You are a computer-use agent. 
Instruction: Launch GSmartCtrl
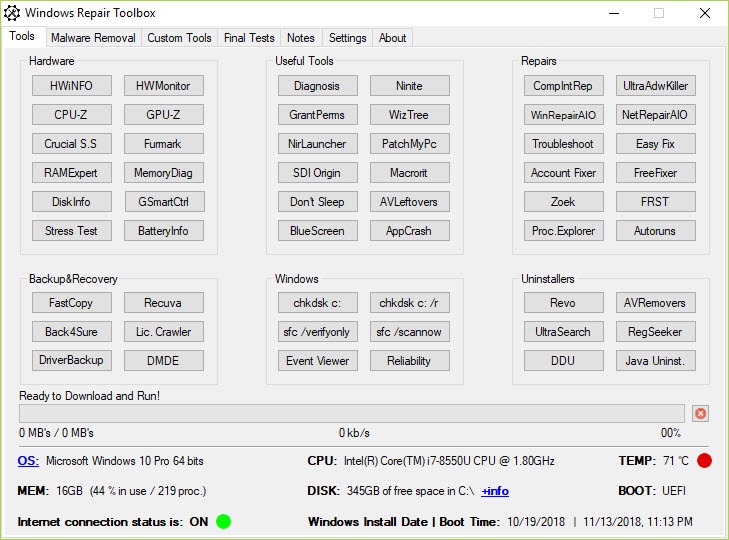pyautogui.click(x=164, y=201)
